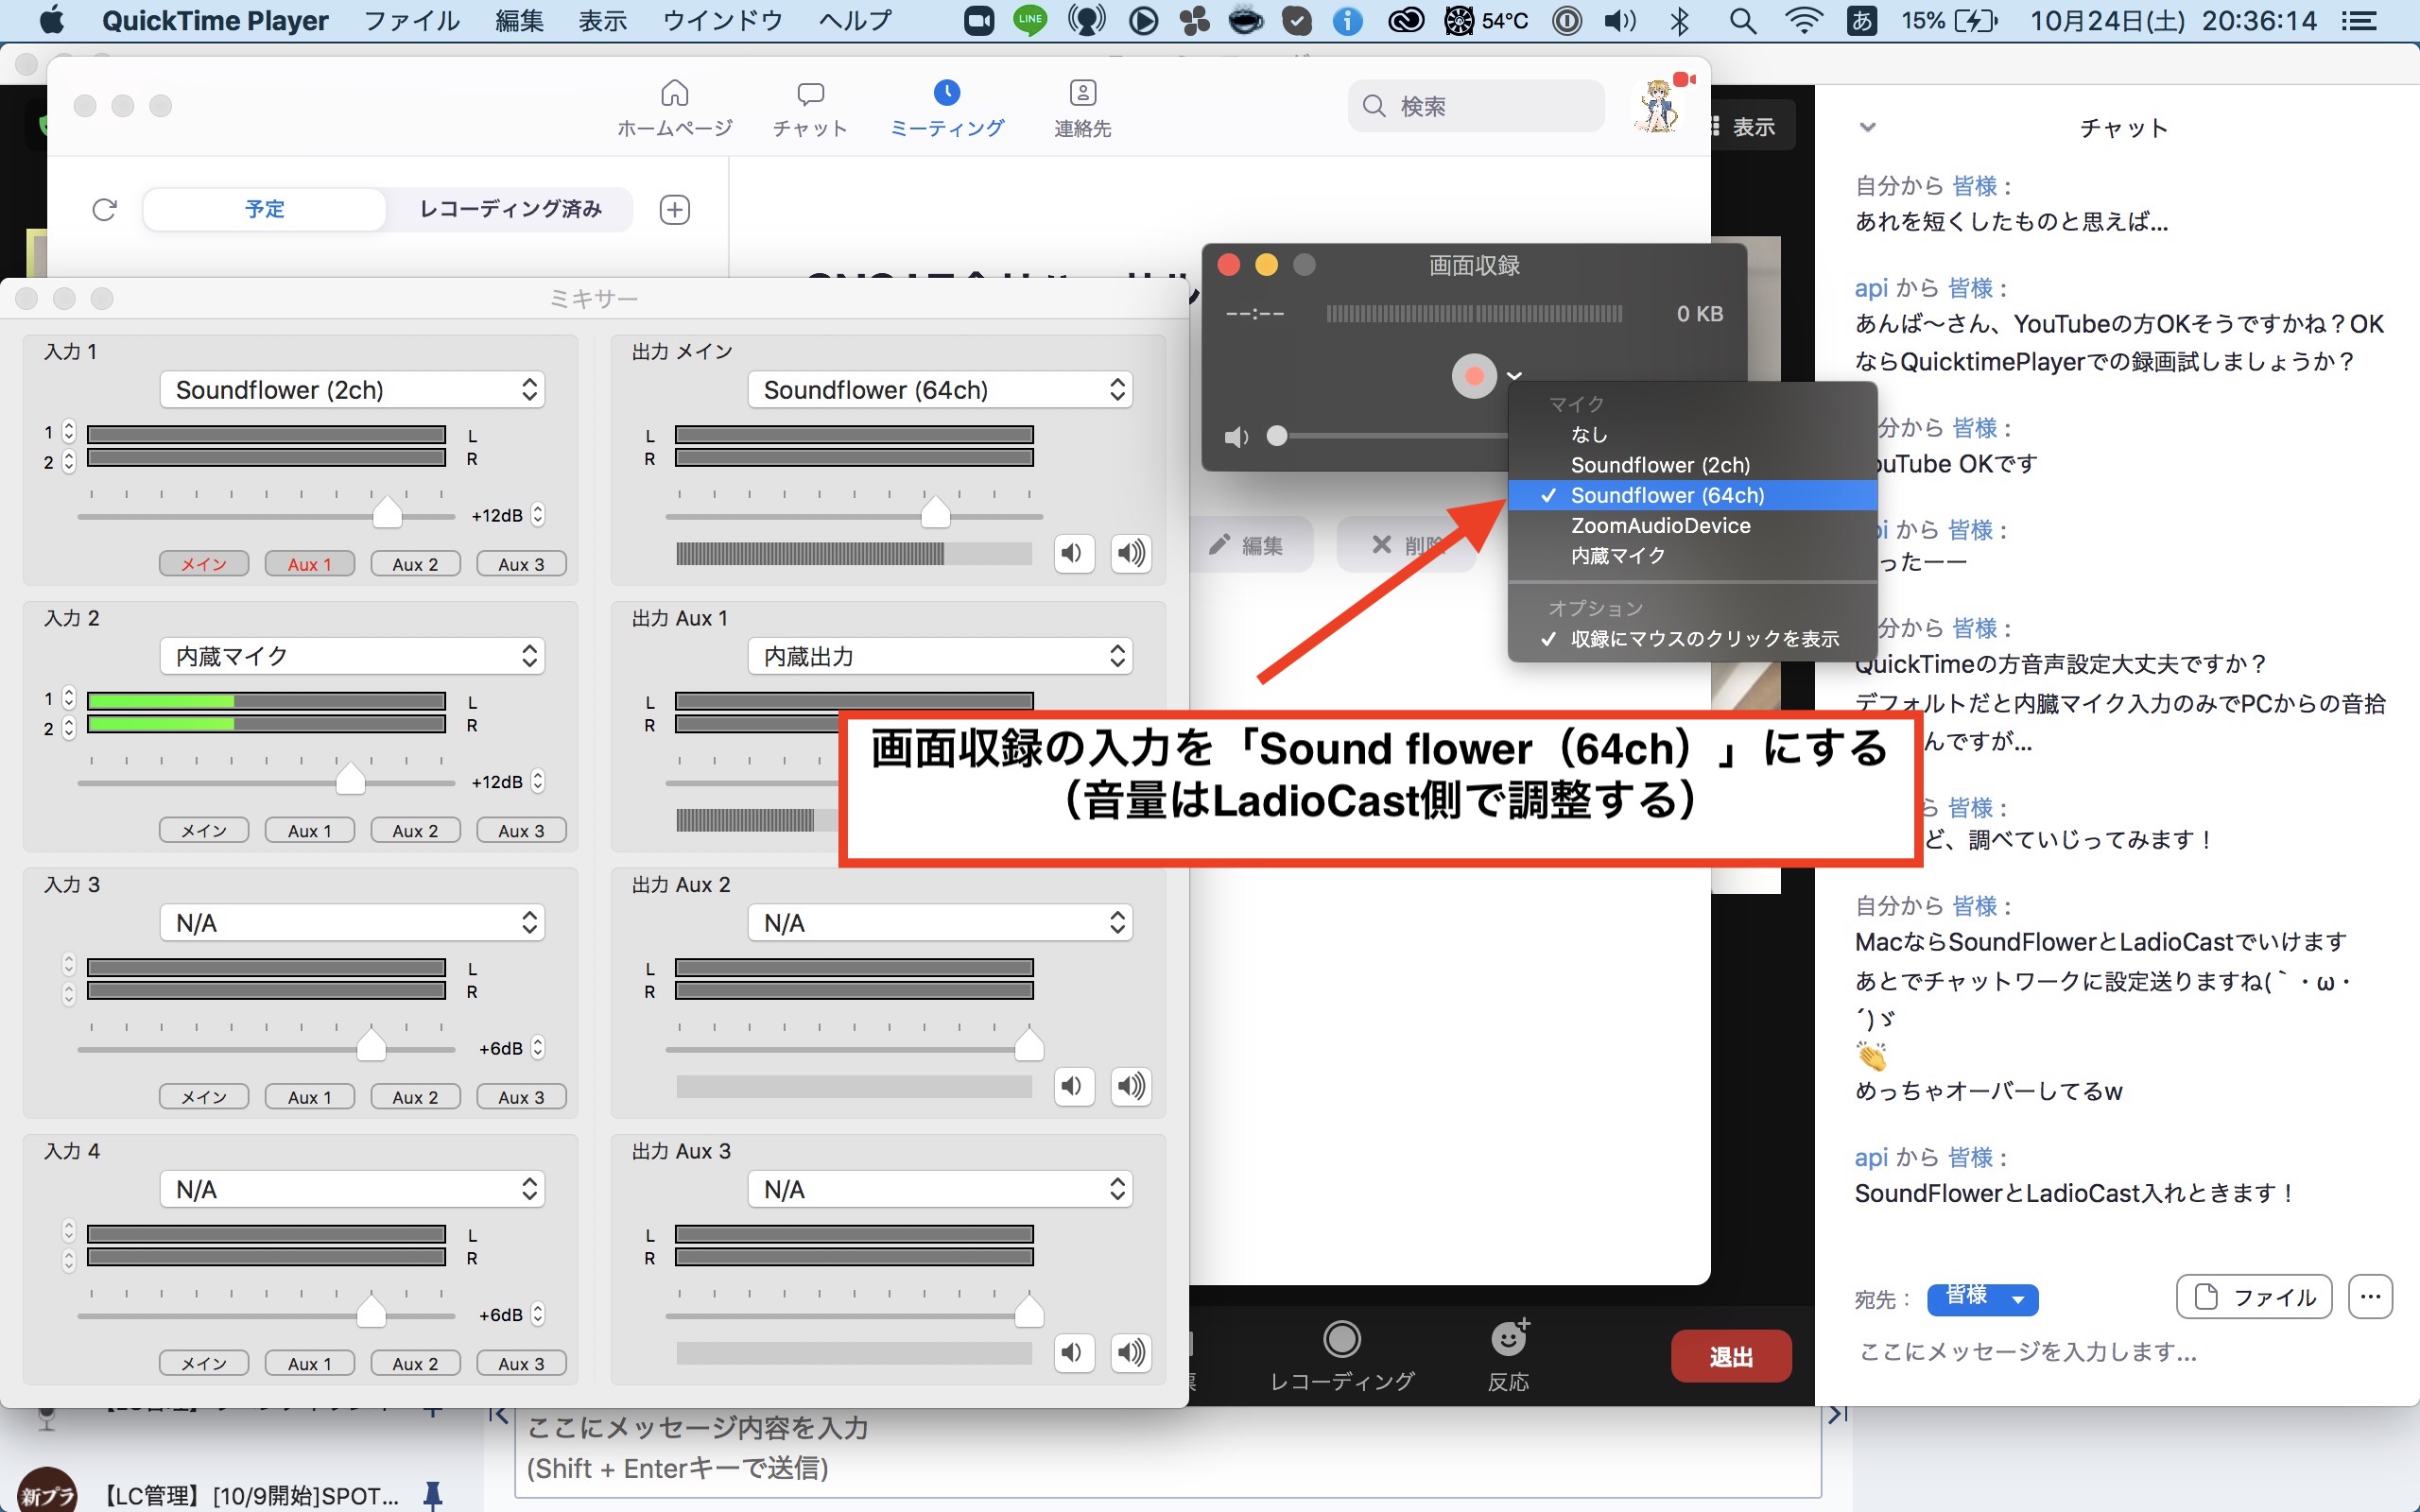Open the Input 1 Soundflower (2ch) device dropdown
The width and height of the screenshot is (2420, 1512).
352,390
